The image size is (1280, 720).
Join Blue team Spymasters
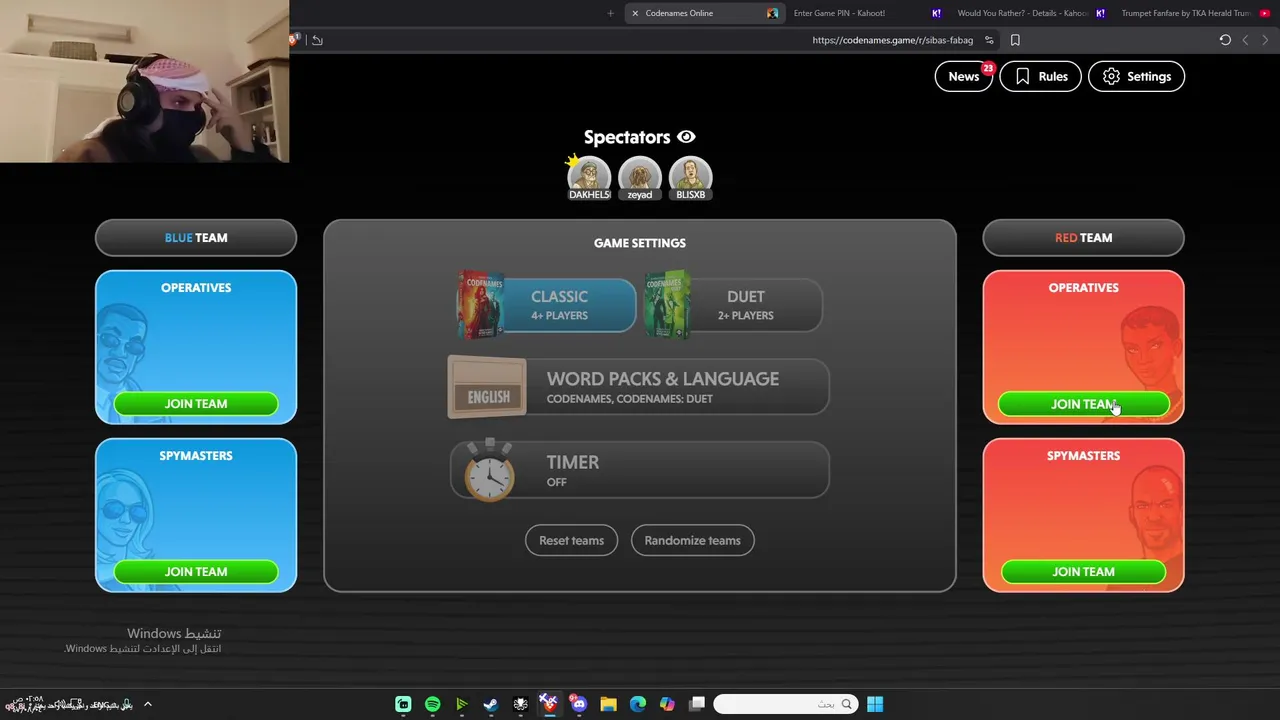(196, 572)
